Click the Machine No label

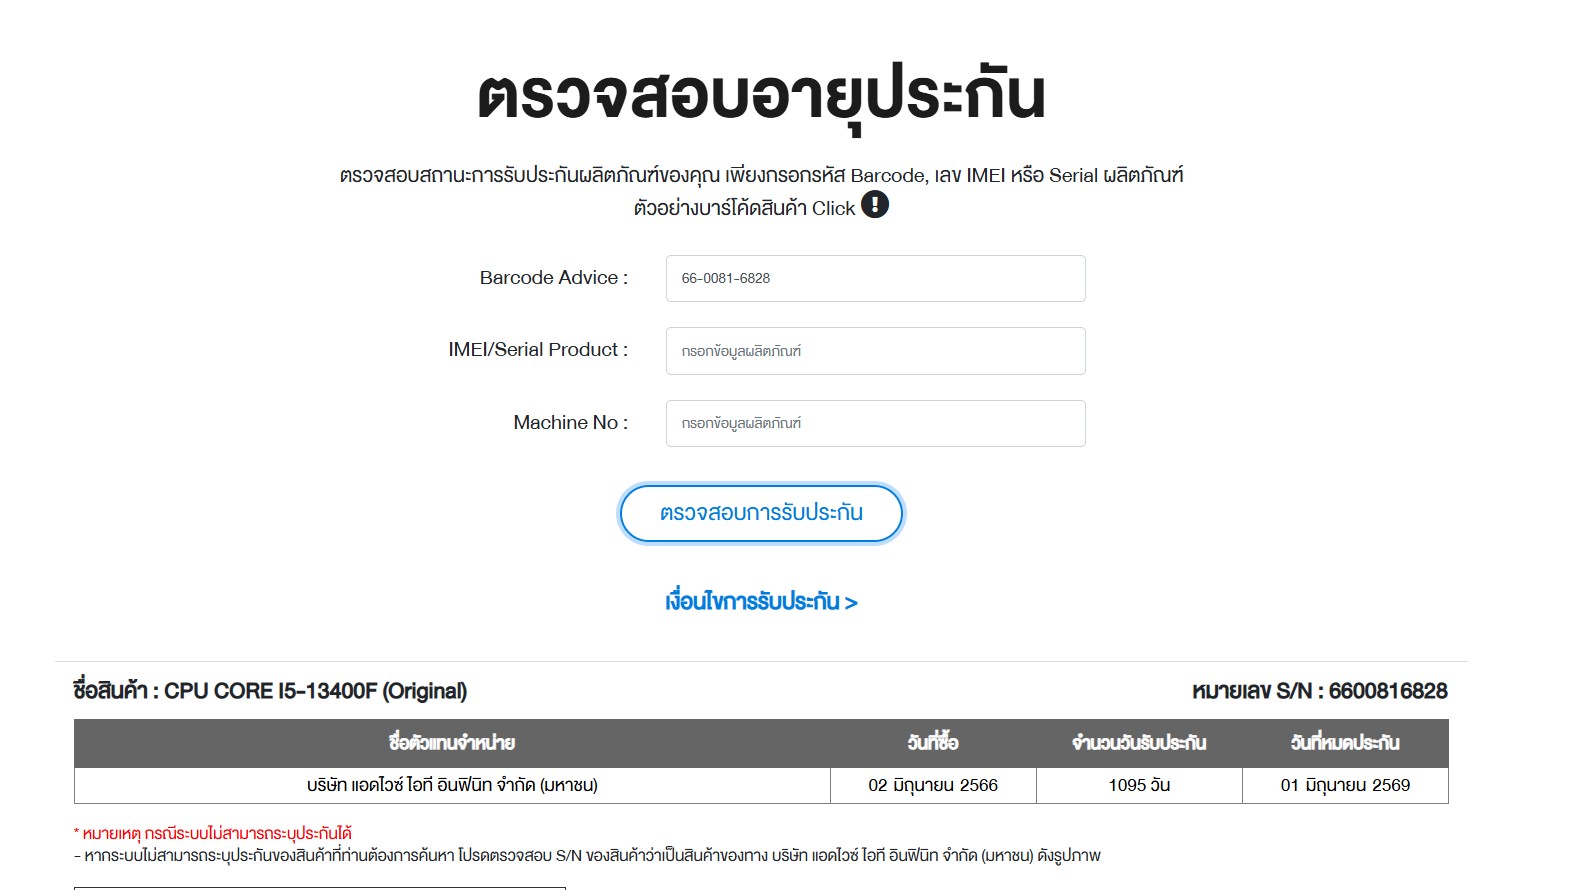coord(570,423)
